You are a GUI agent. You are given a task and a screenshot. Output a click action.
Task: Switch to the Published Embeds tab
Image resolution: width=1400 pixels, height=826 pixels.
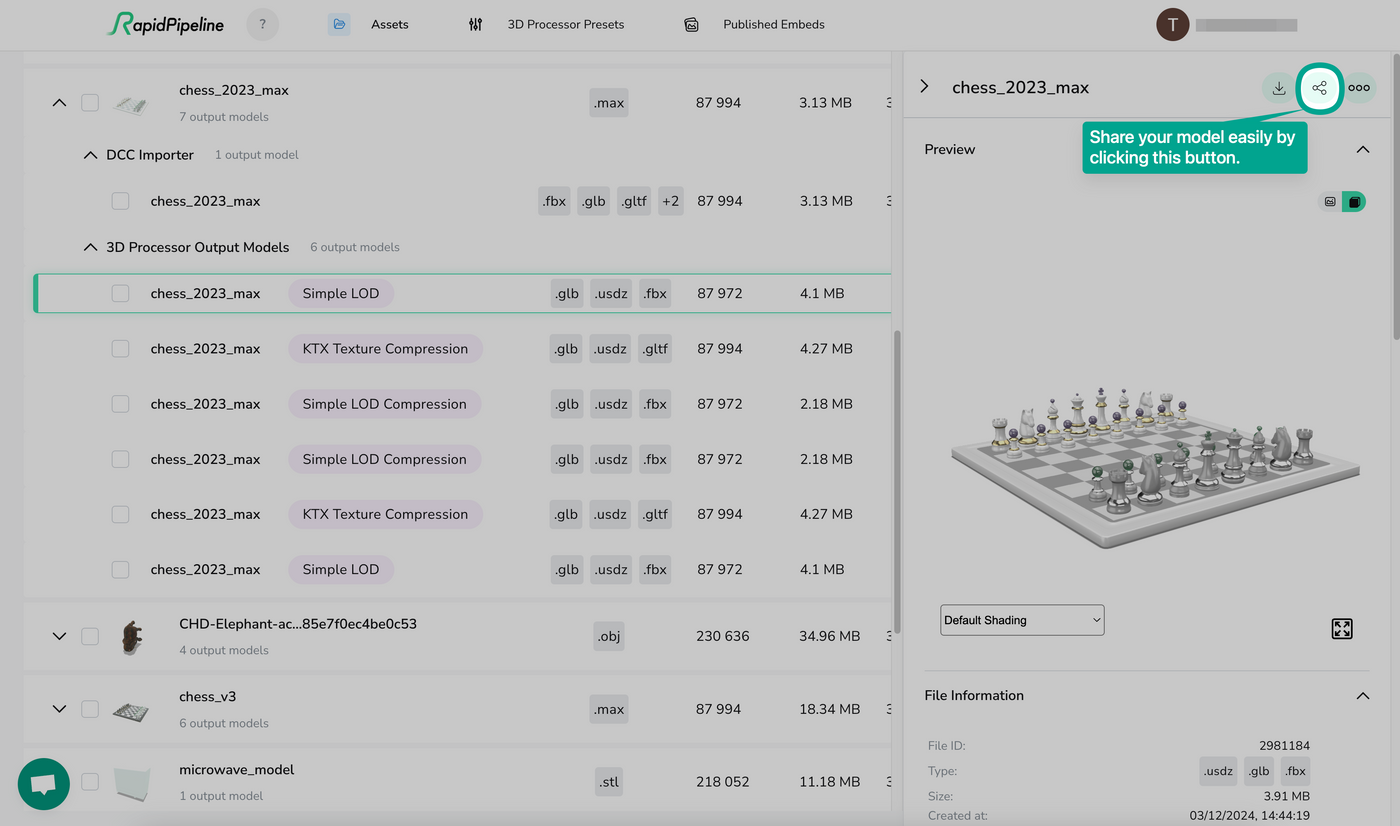tap(774, 25)
